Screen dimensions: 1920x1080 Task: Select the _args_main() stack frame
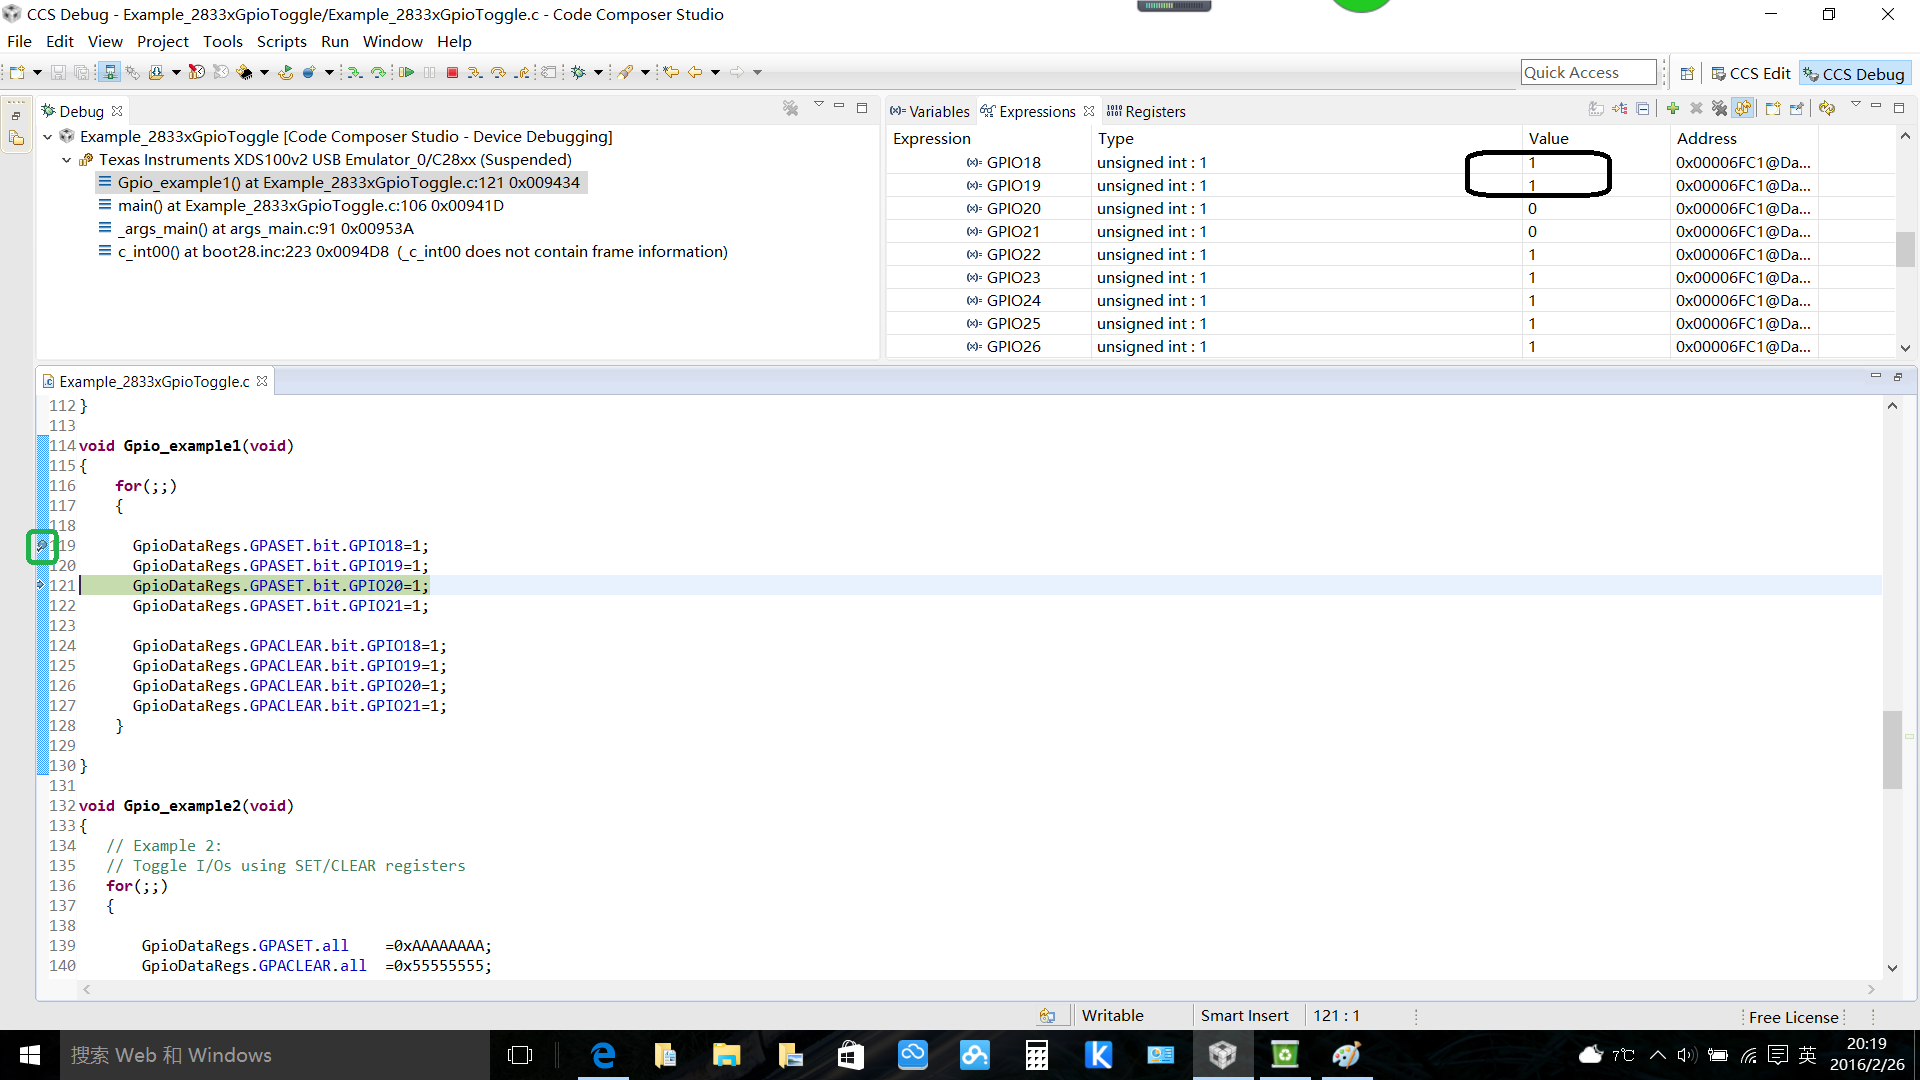[265, 228]
